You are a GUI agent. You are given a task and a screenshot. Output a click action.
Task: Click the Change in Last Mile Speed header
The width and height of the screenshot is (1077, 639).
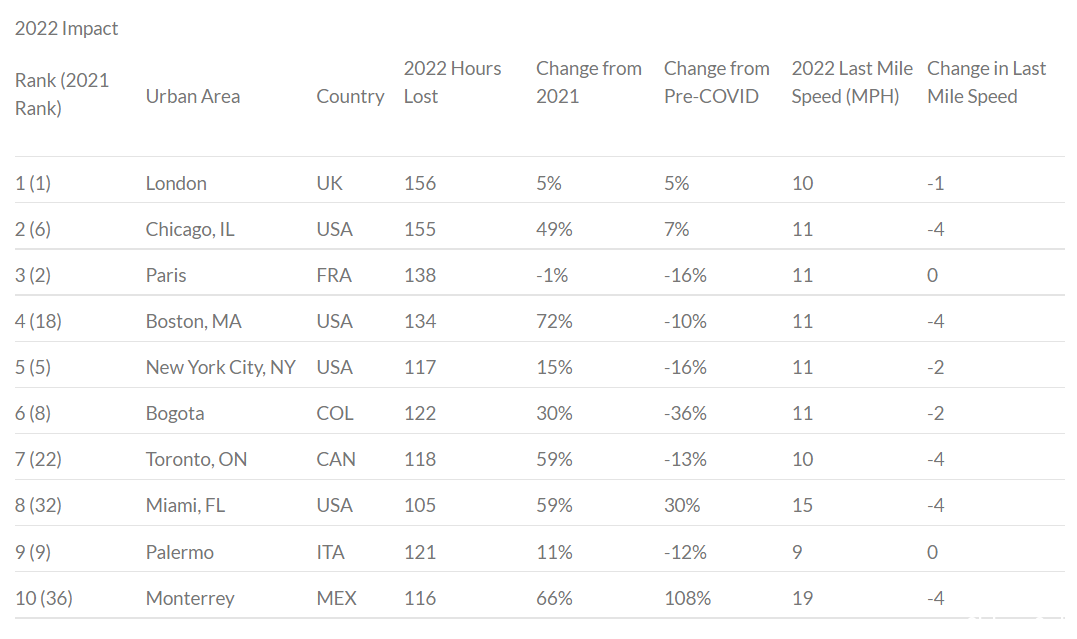point(986,82)
